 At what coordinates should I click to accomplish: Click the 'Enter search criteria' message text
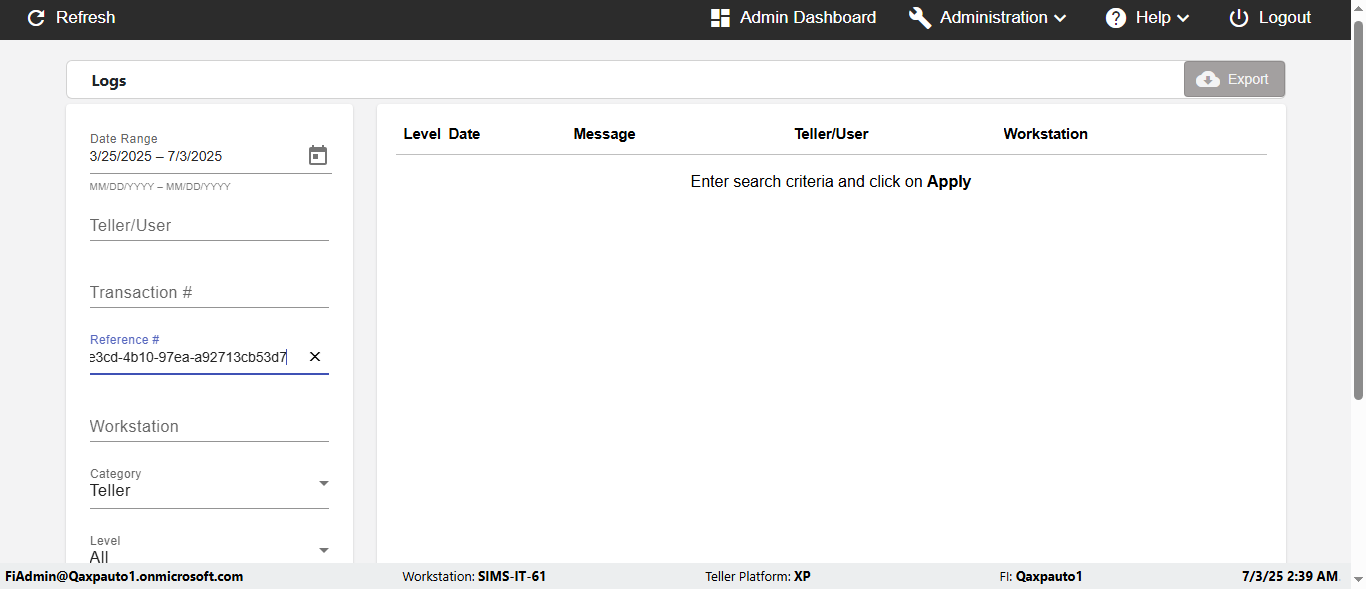831,182
